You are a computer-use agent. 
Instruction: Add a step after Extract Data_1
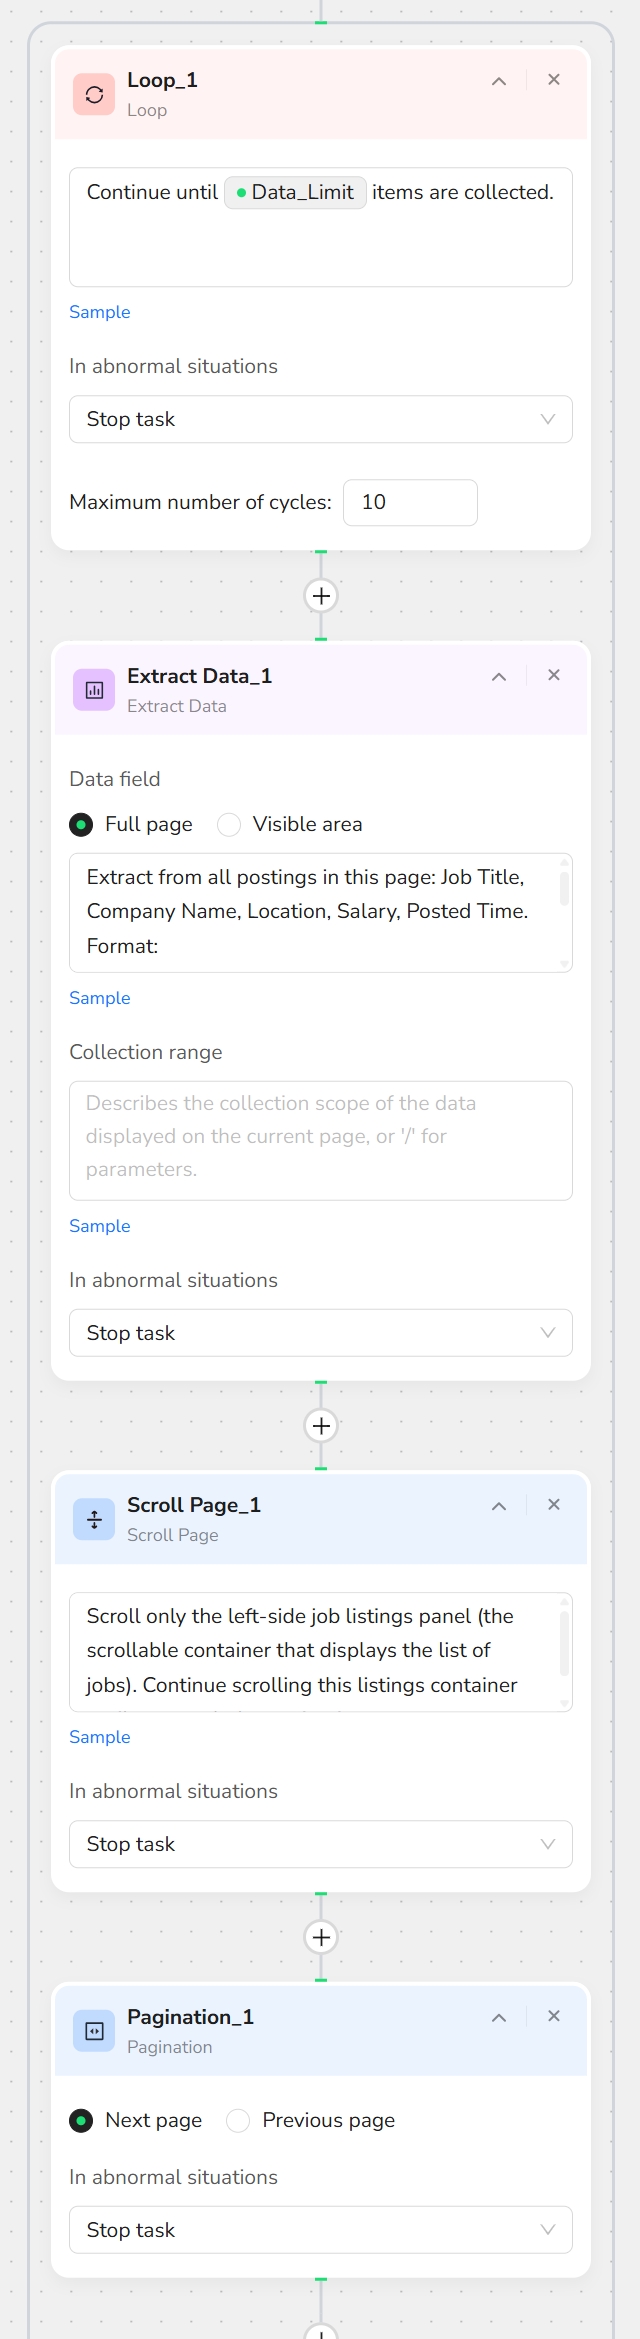click(321, 1426)
